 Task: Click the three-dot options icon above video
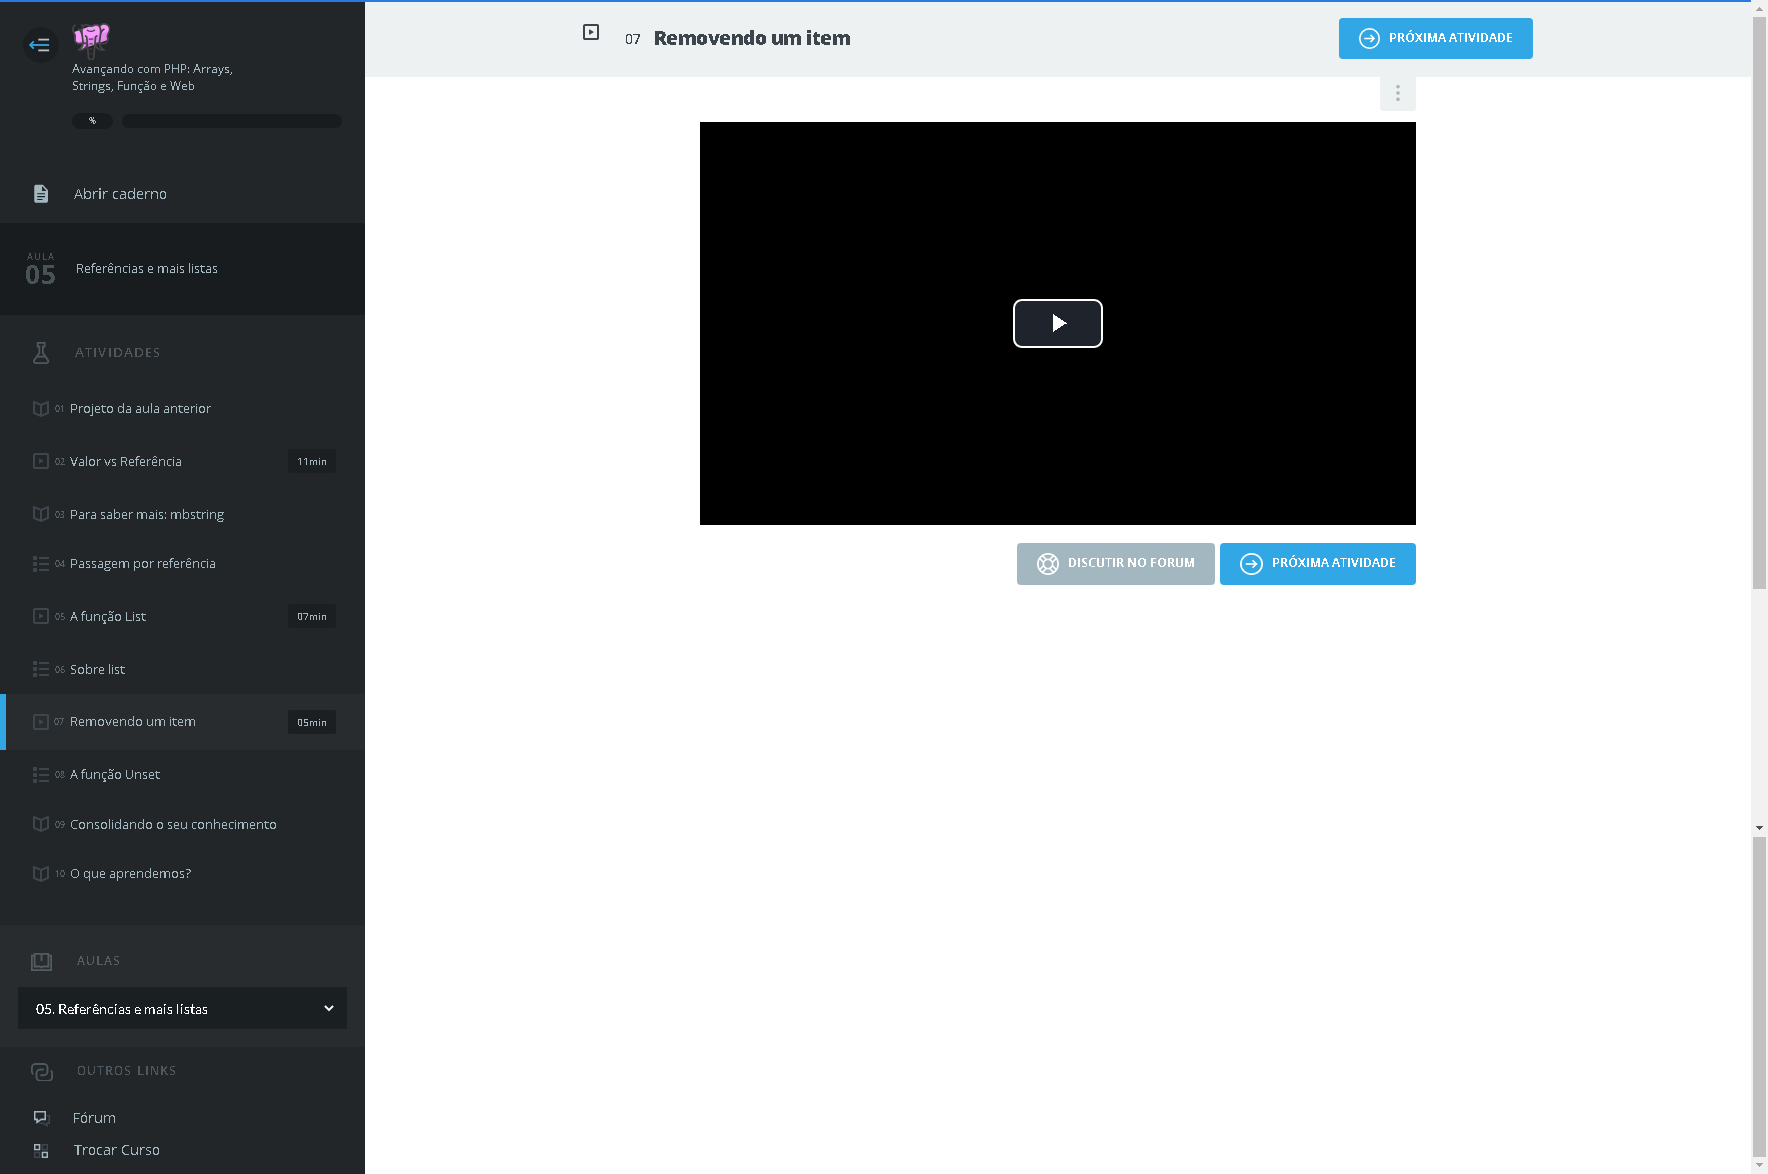tap(1397, 93)
